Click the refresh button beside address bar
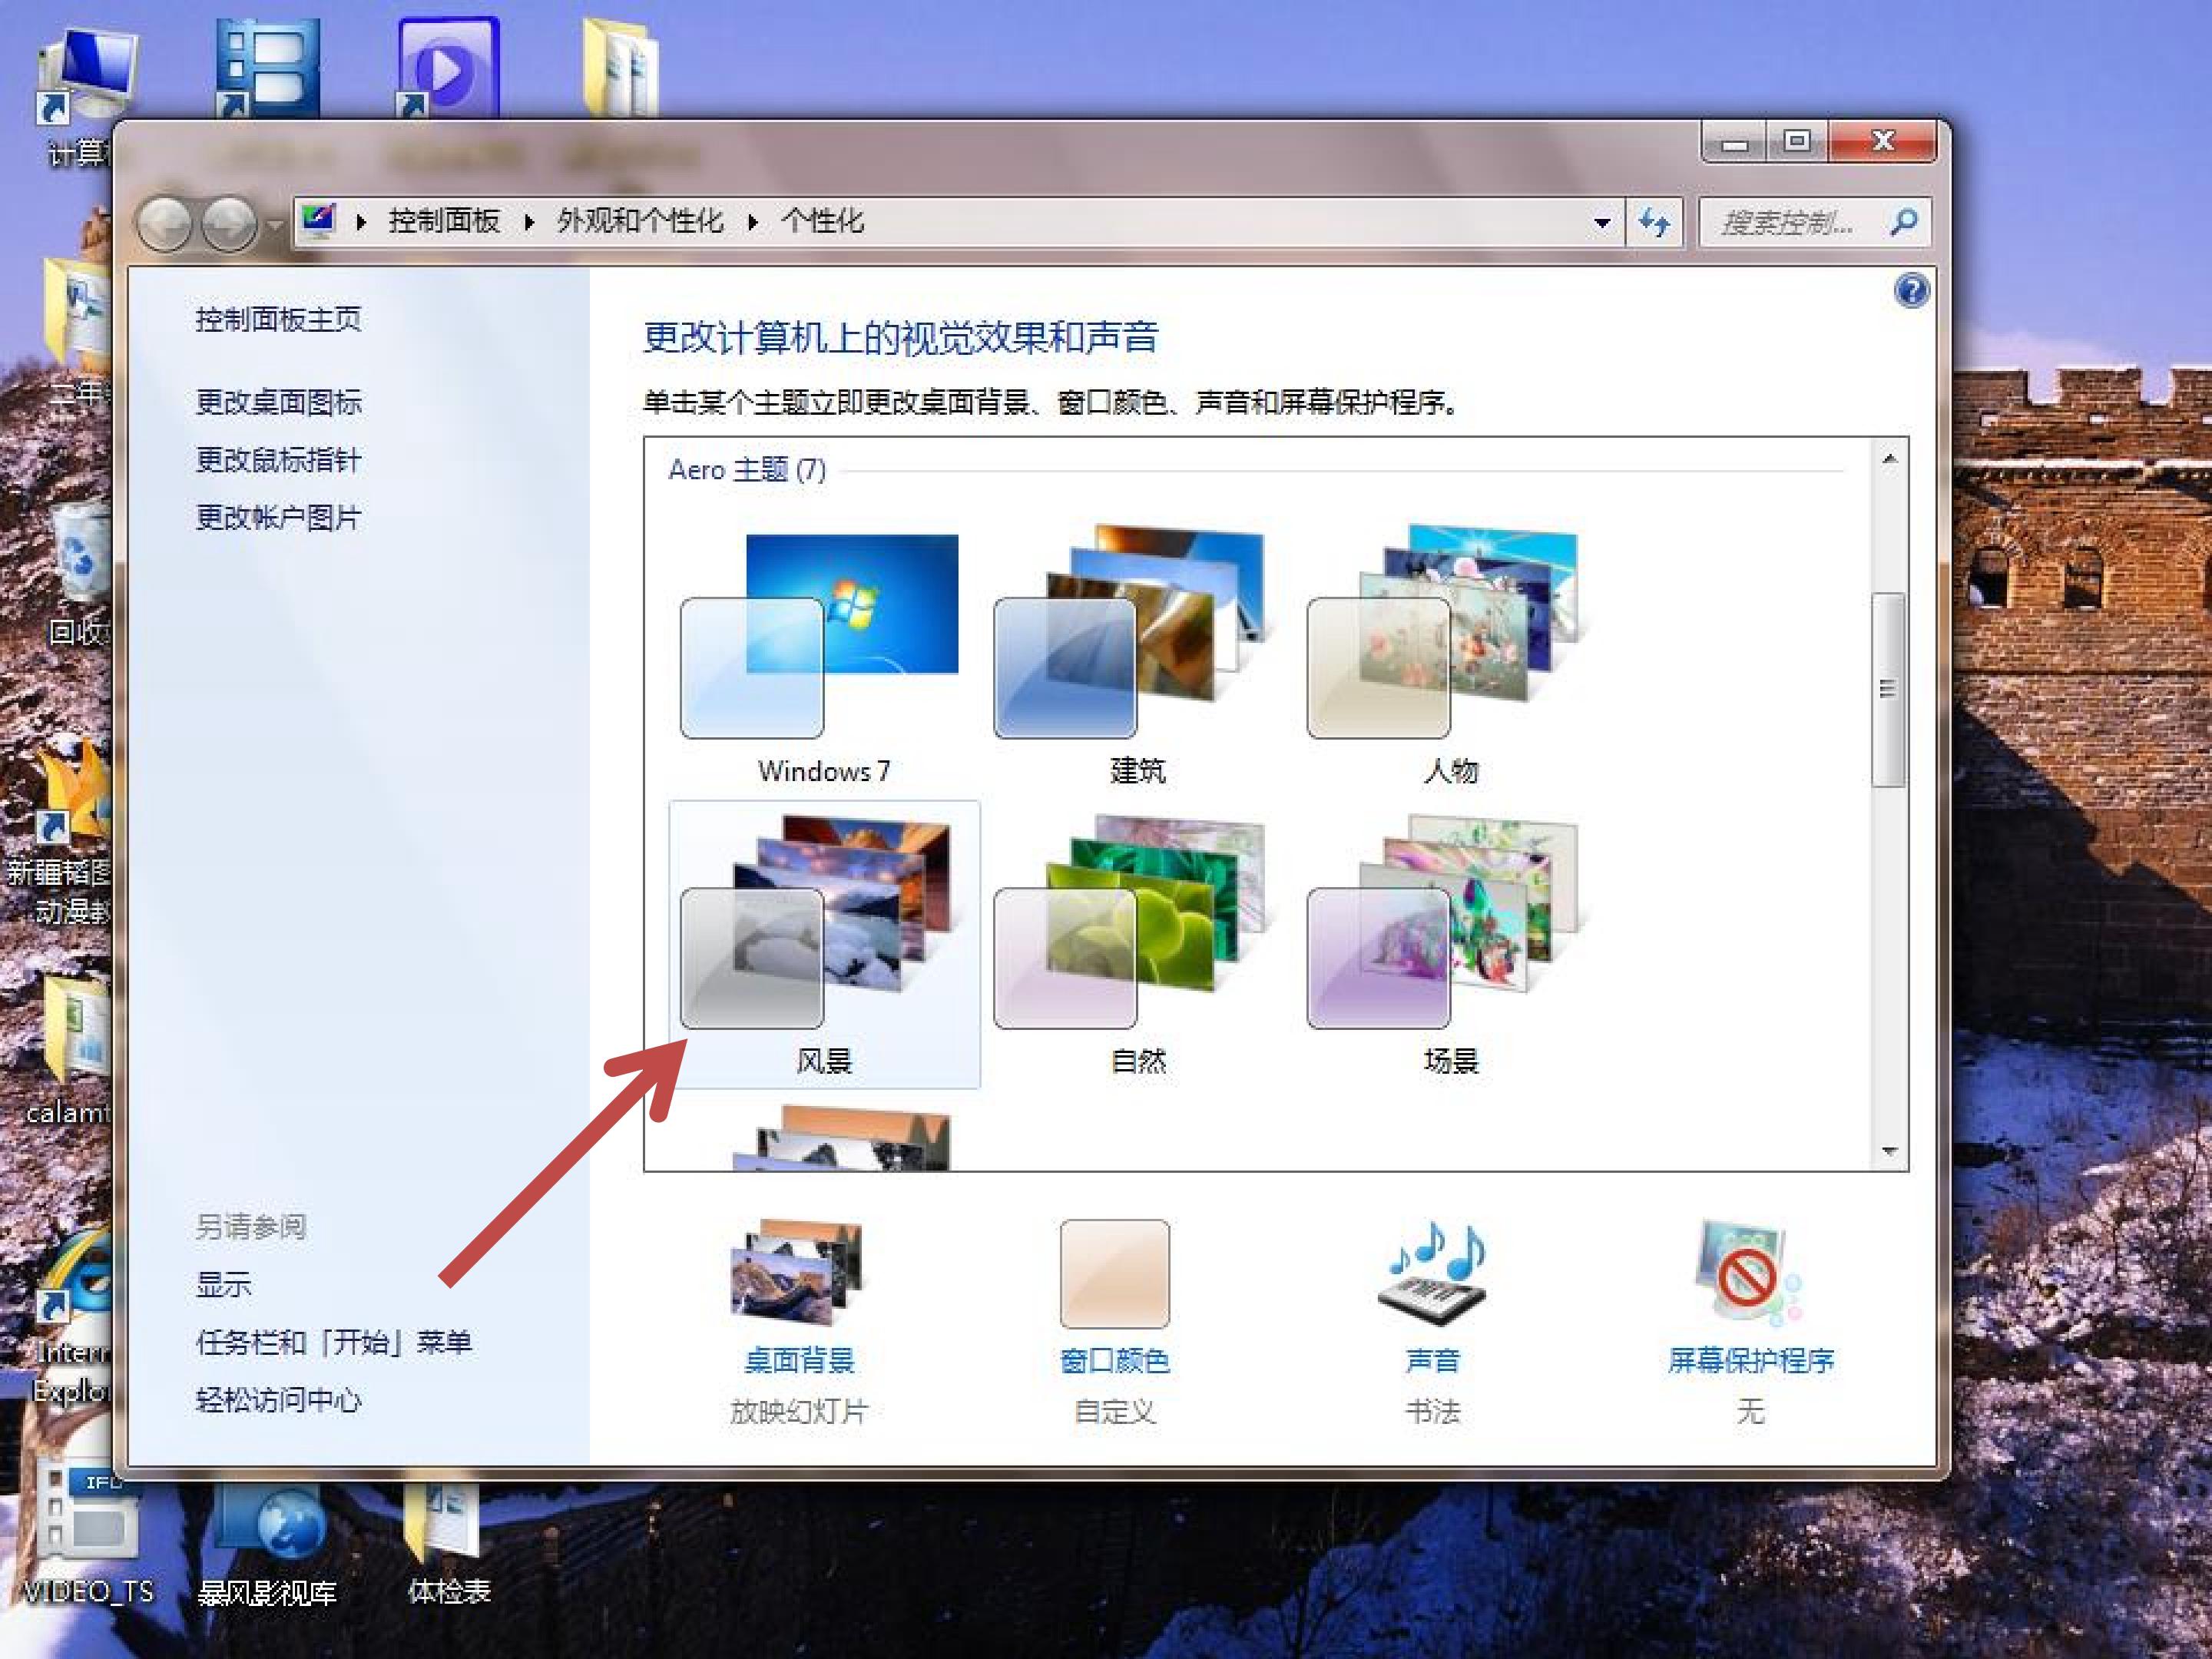The width and height of the screenshot is (2212, 1659). [1654, 222]
